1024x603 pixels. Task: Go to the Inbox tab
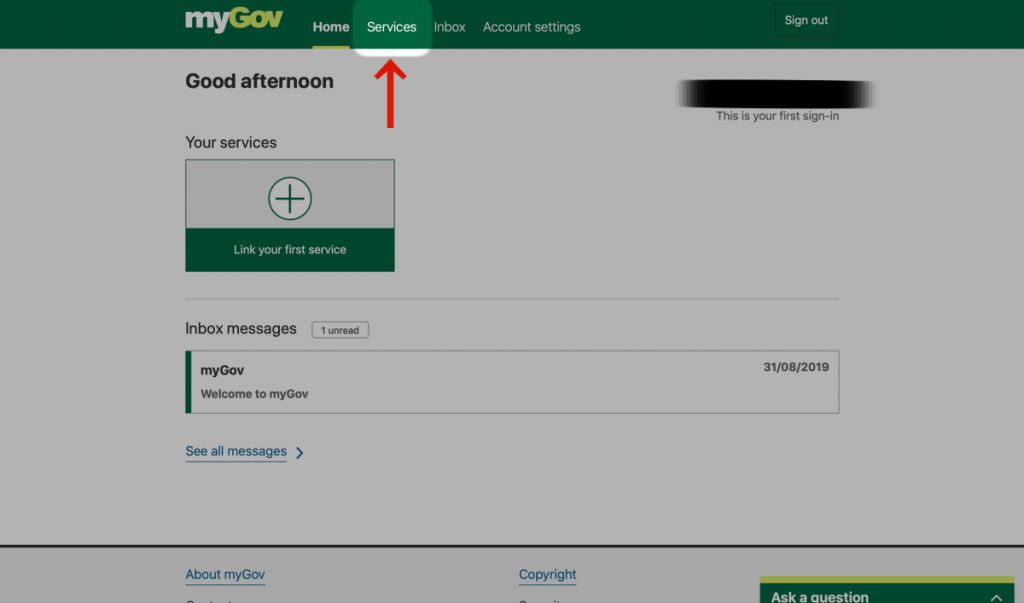click(x=449, y=27)
